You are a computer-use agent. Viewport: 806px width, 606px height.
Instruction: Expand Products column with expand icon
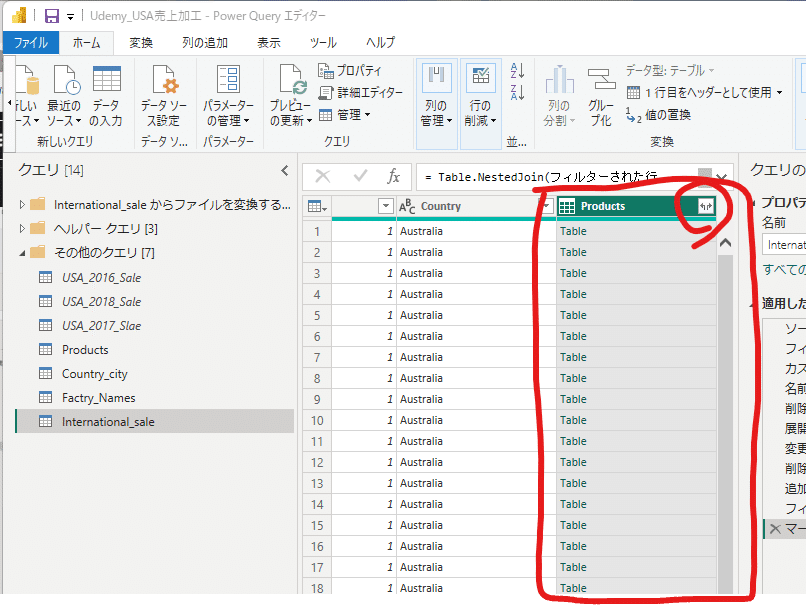[x=706, y=207]
